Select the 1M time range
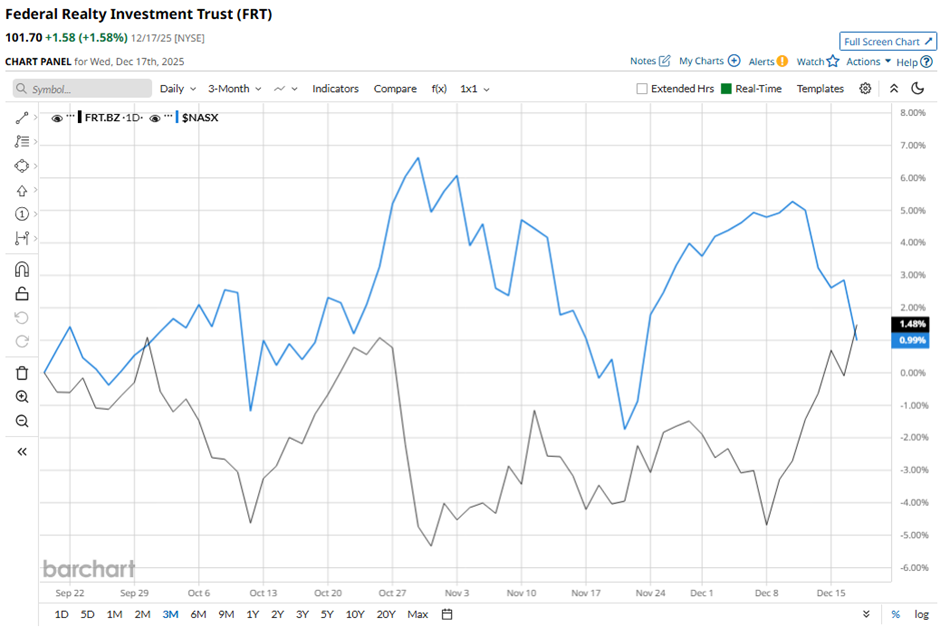The image size is (940, 627). [114, 614]
